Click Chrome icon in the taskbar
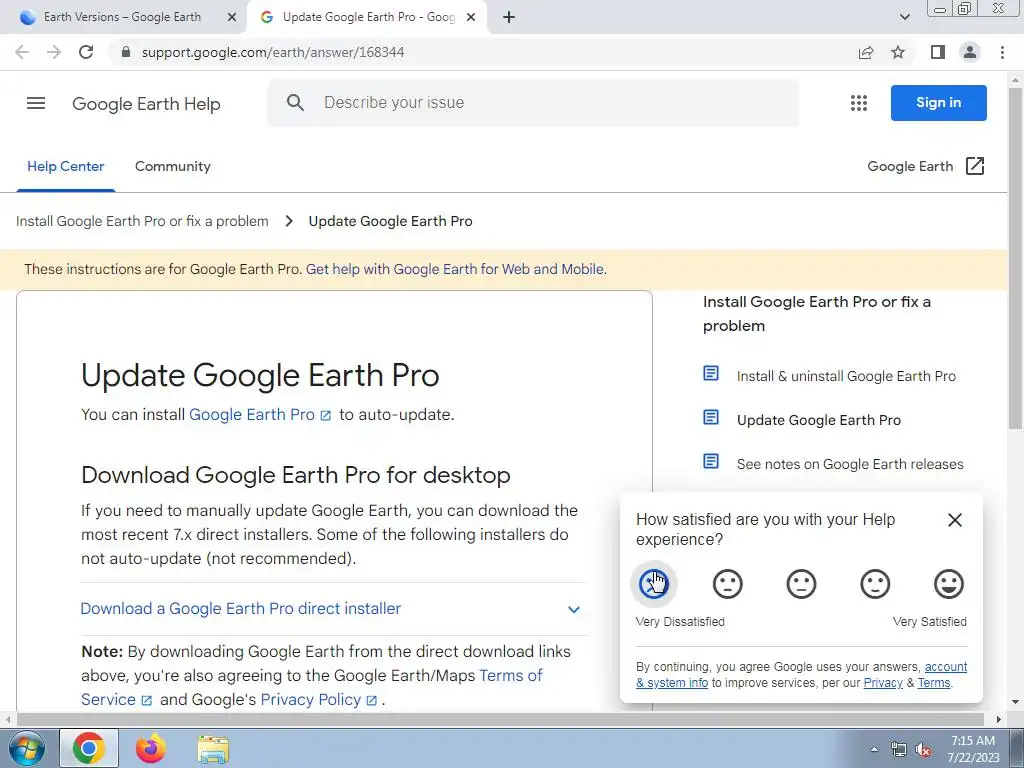Viewport: 1024px width, 768px height. (x=89, y=748)
